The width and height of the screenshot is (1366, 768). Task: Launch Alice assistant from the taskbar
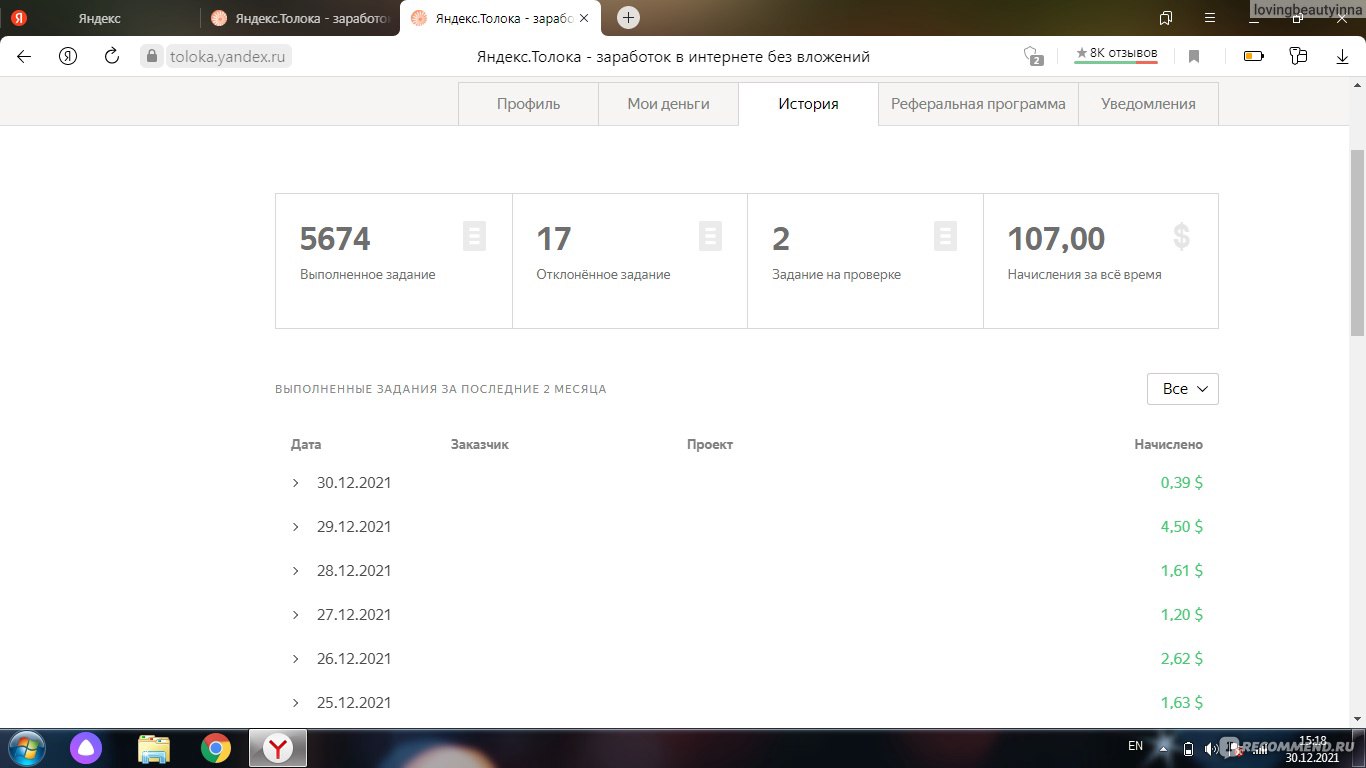point(86,748)
